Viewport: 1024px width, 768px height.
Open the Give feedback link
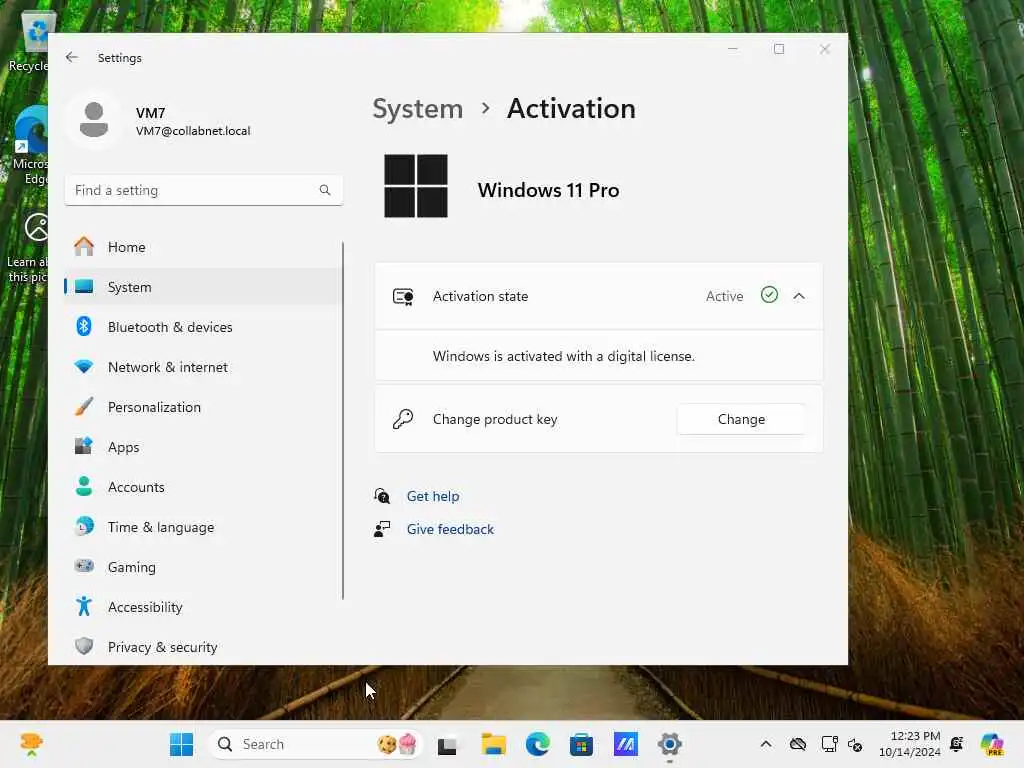point(450,529)
